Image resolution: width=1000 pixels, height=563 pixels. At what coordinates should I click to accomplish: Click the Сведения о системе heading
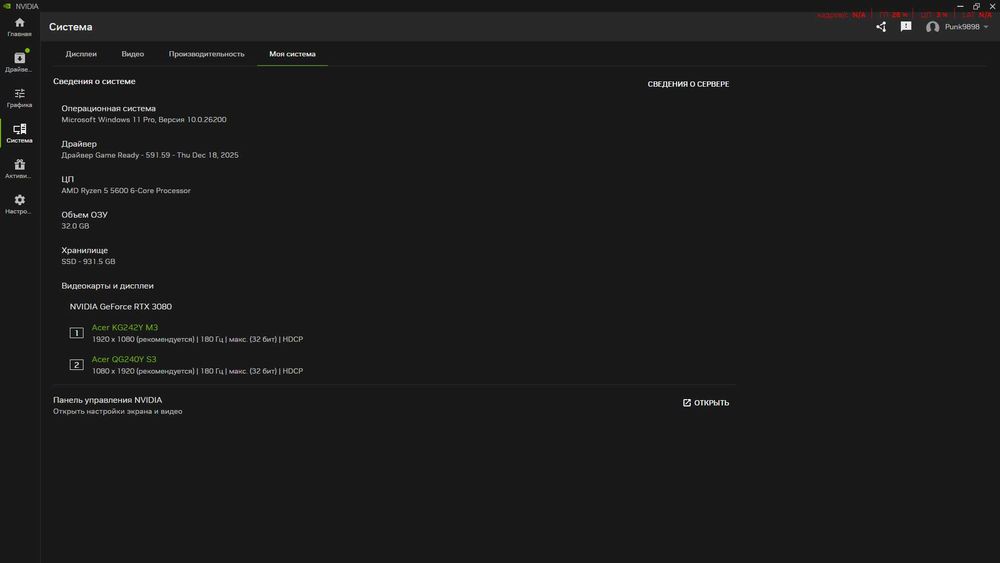[x=94, y=82]
